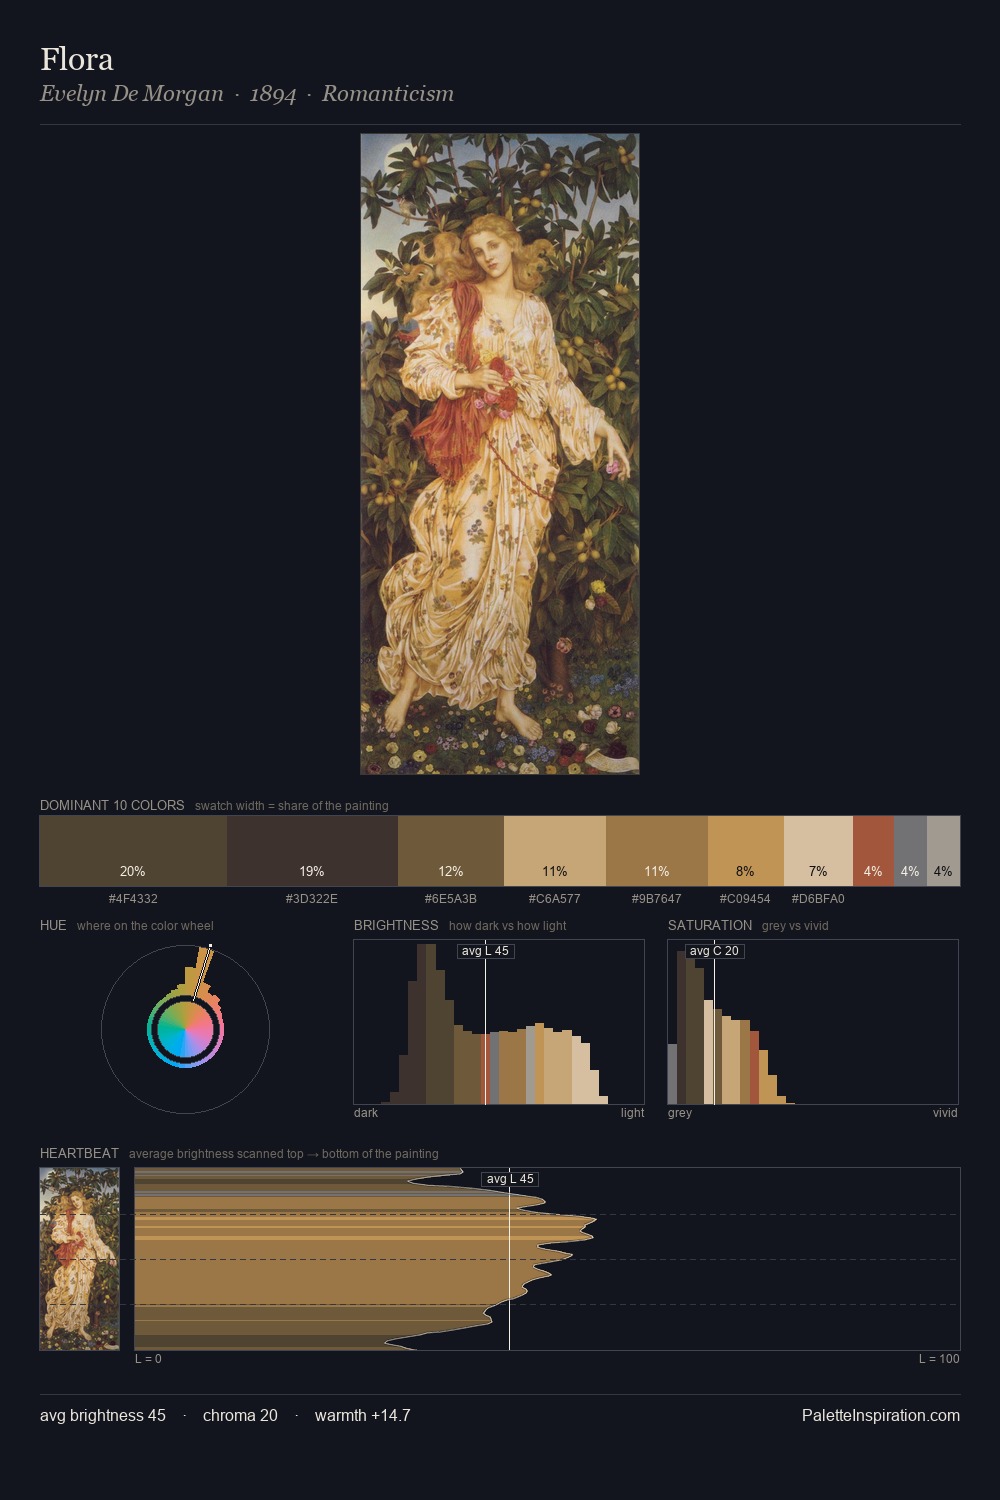This screenshot has height=1500, width=1000.
Task: Click the #9B7647 hex code label
Action: (x=657, y=899)
